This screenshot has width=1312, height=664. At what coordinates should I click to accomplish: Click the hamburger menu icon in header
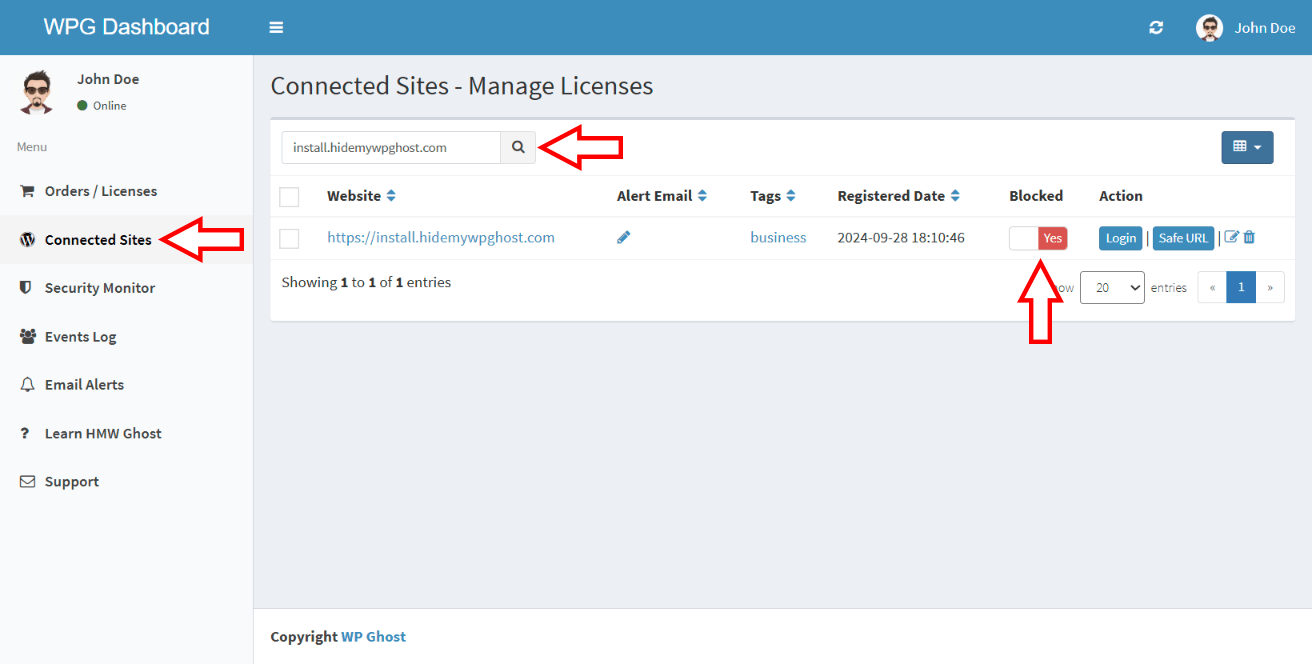[276, 28]
